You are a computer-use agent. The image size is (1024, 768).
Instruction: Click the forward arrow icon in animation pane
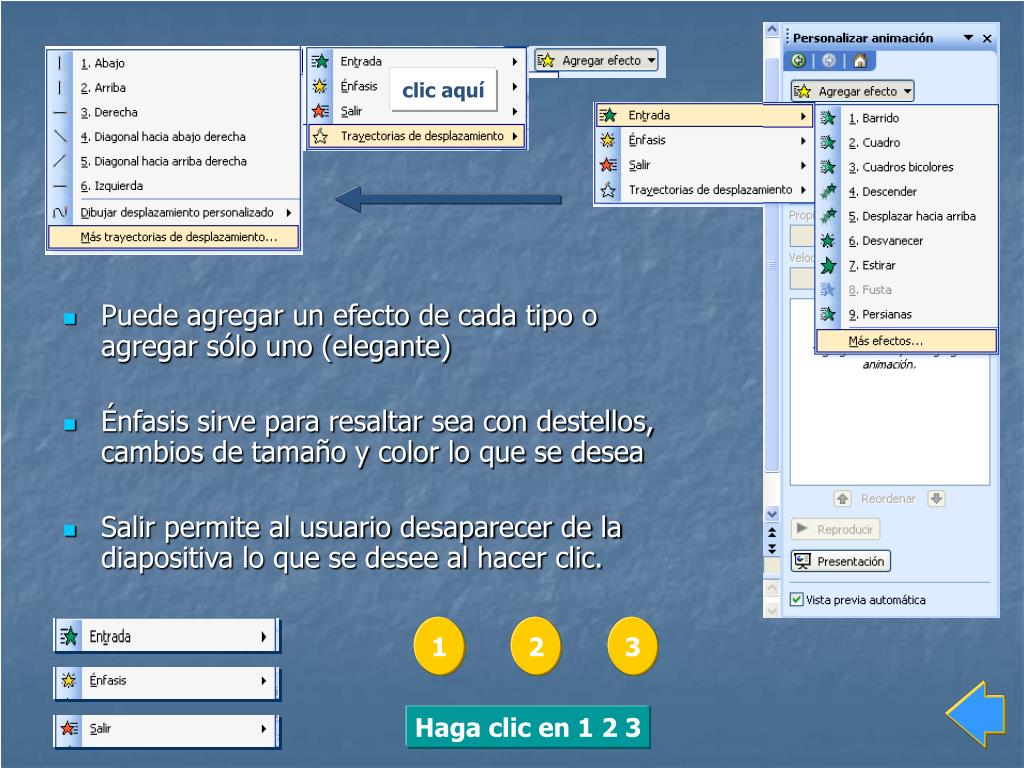point(829,61)
